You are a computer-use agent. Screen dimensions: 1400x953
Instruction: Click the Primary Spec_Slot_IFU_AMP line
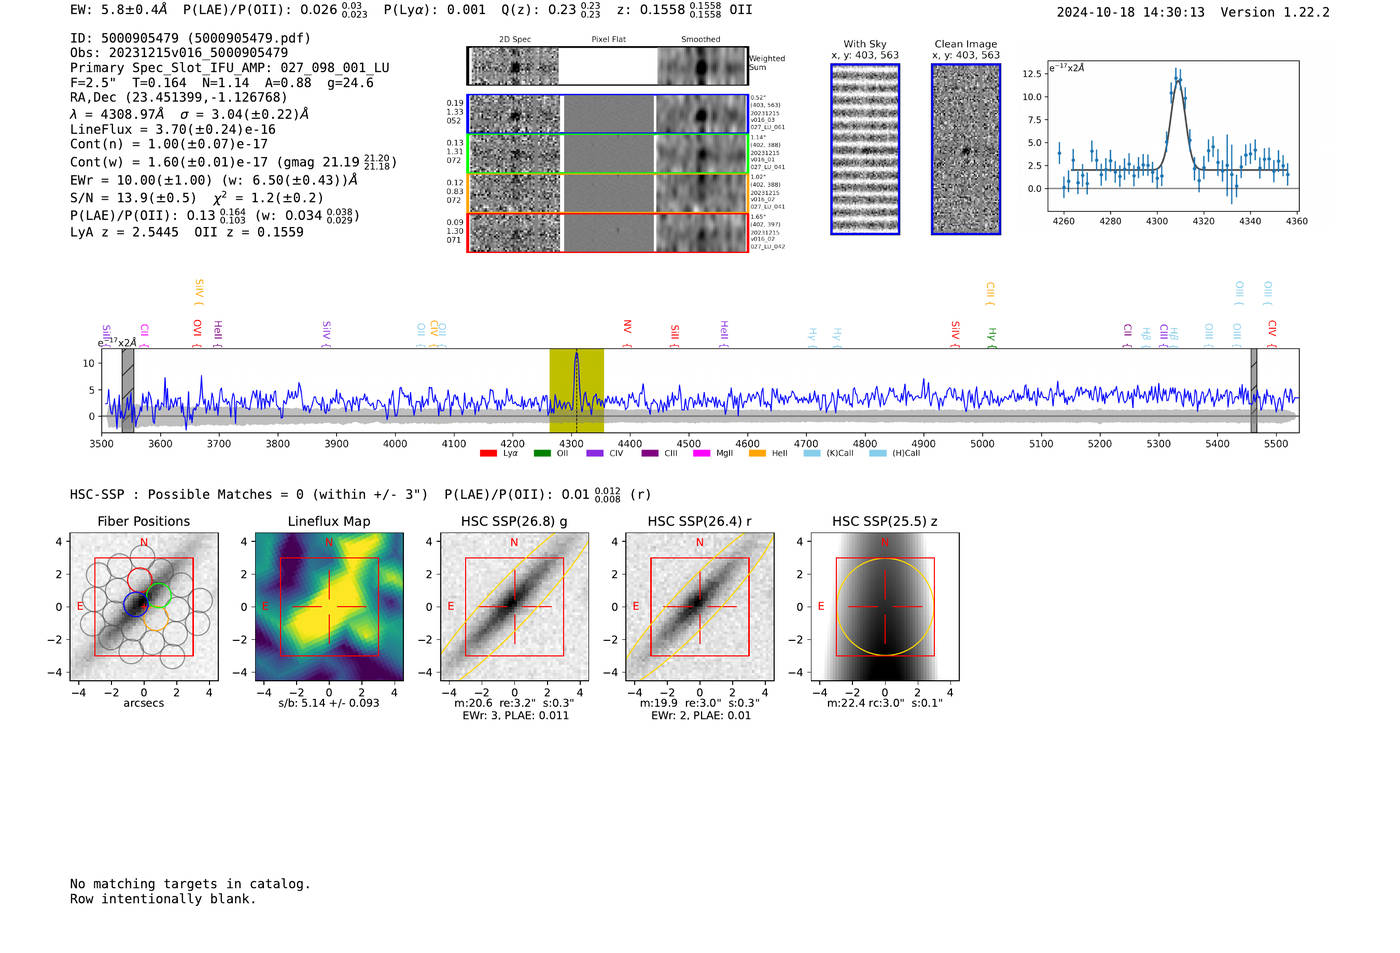tap(230, 68)
